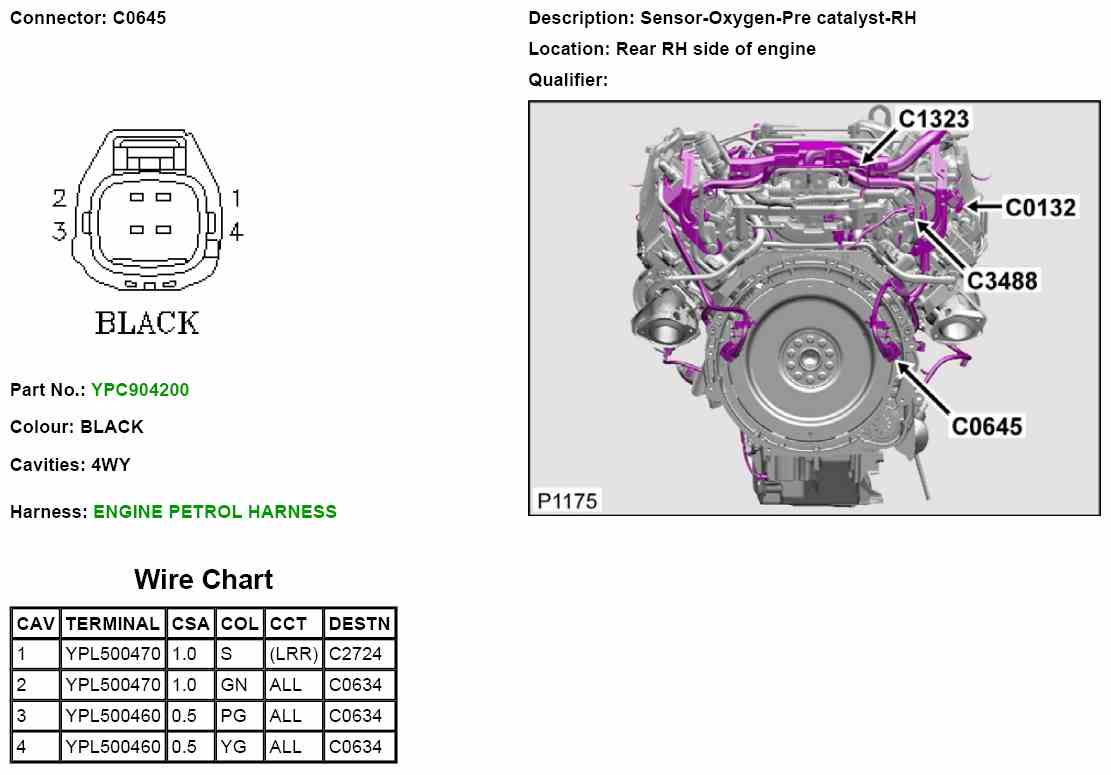
Task: Click the C1323 label in engine diagram
Action: [933, 120]
